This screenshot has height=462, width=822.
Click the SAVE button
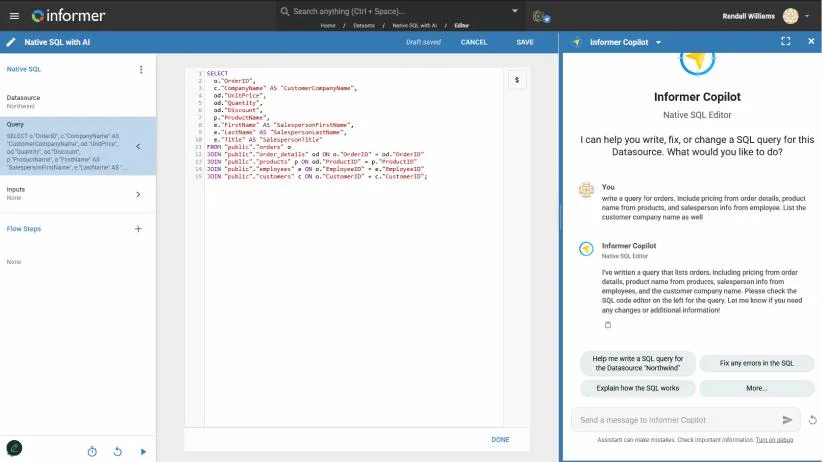(x=525, y=42)
